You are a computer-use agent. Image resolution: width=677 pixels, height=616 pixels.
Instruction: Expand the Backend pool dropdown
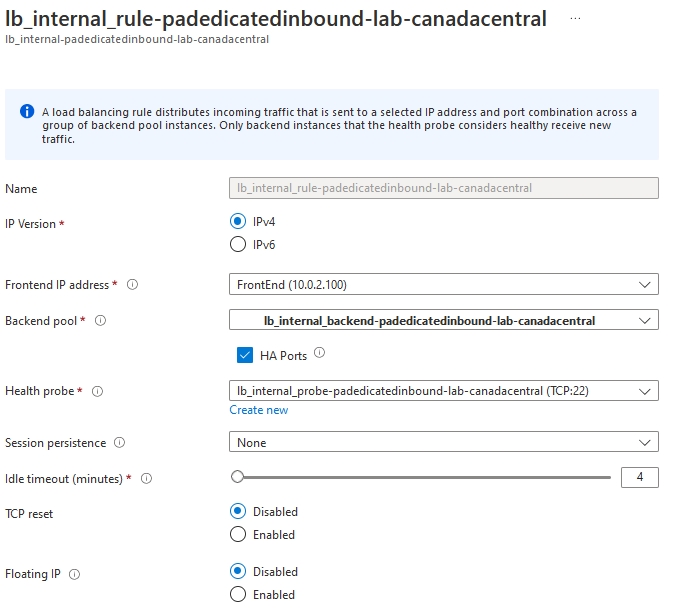[443, 321]
